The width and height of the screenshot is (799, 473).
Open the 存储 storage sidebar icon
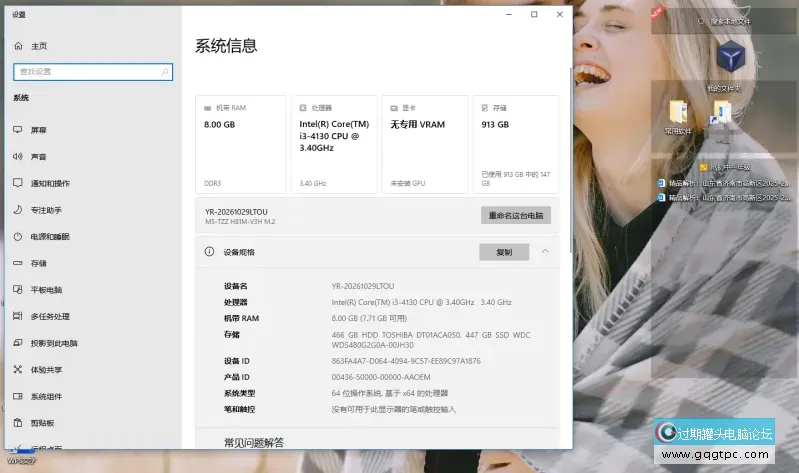[x=18, y=263]
